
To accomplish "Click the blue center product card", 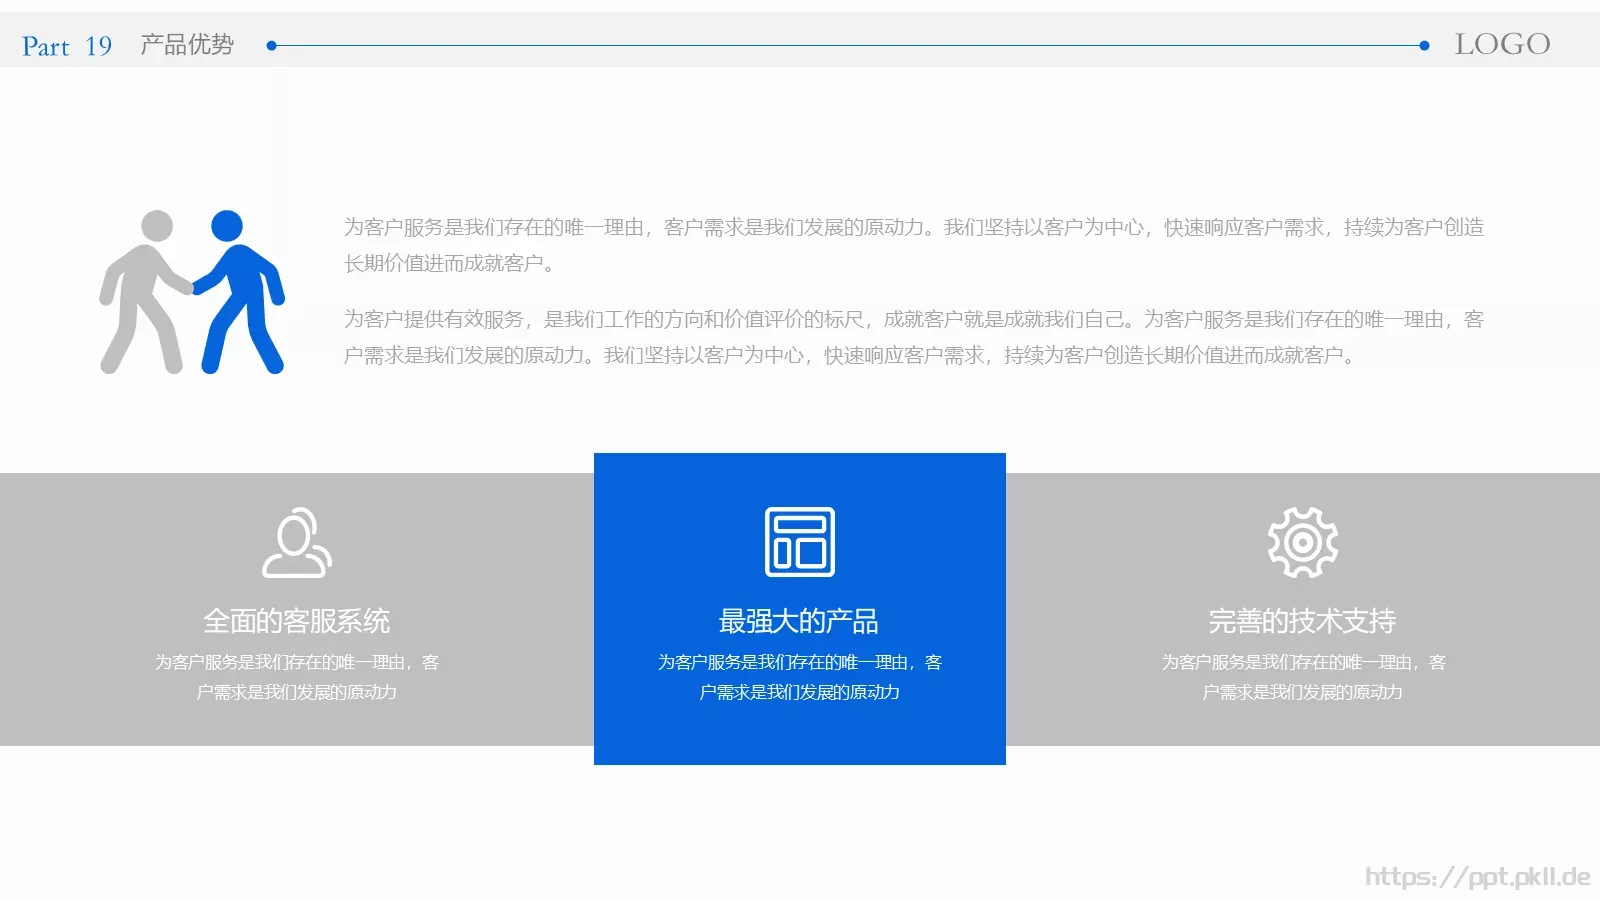I will pyautogui.click(x=800, y=609).
